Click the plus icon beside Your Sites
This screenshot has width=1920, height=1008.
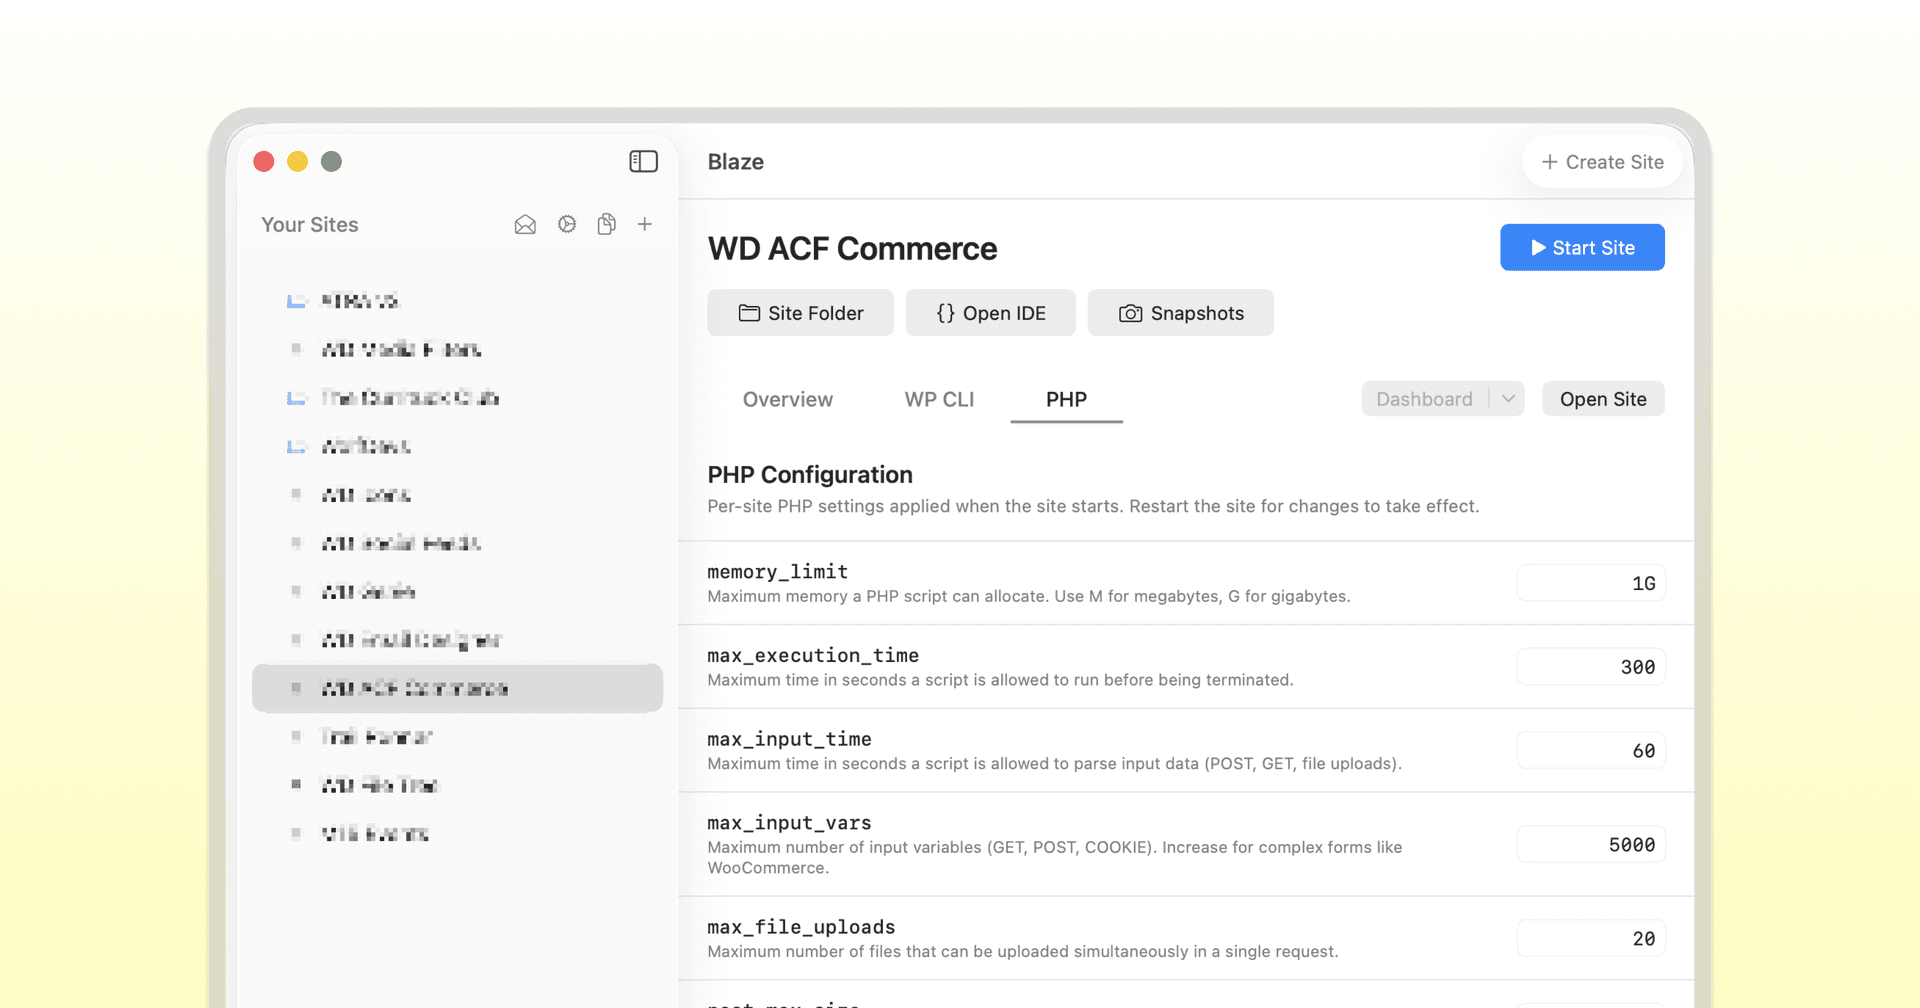coord(645,224)
